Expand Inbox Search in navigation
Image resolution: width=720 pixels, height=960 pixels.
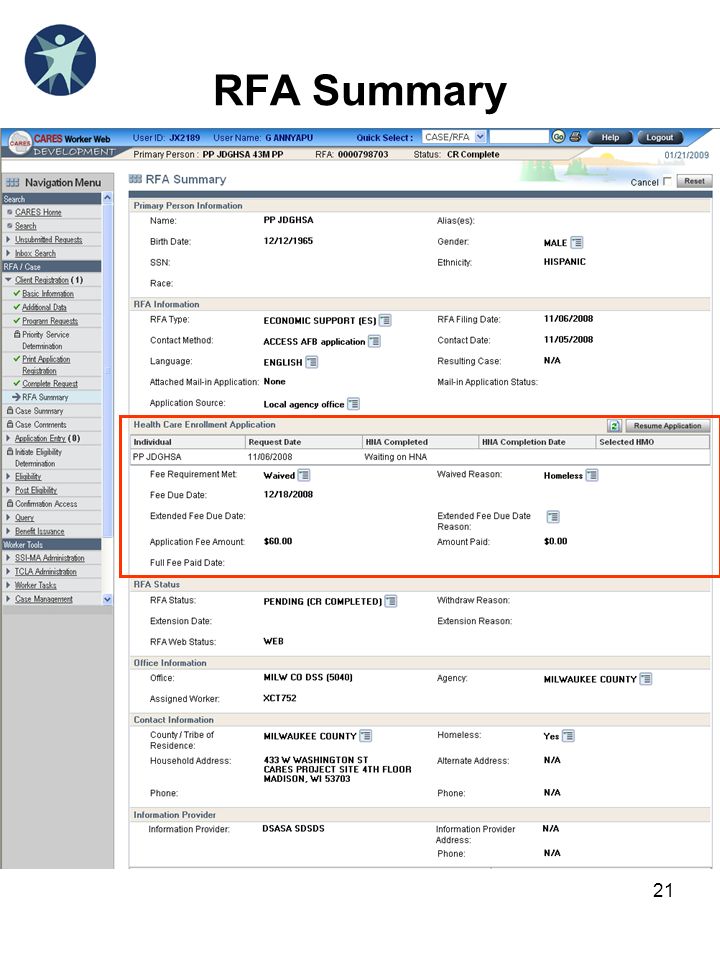8,253
